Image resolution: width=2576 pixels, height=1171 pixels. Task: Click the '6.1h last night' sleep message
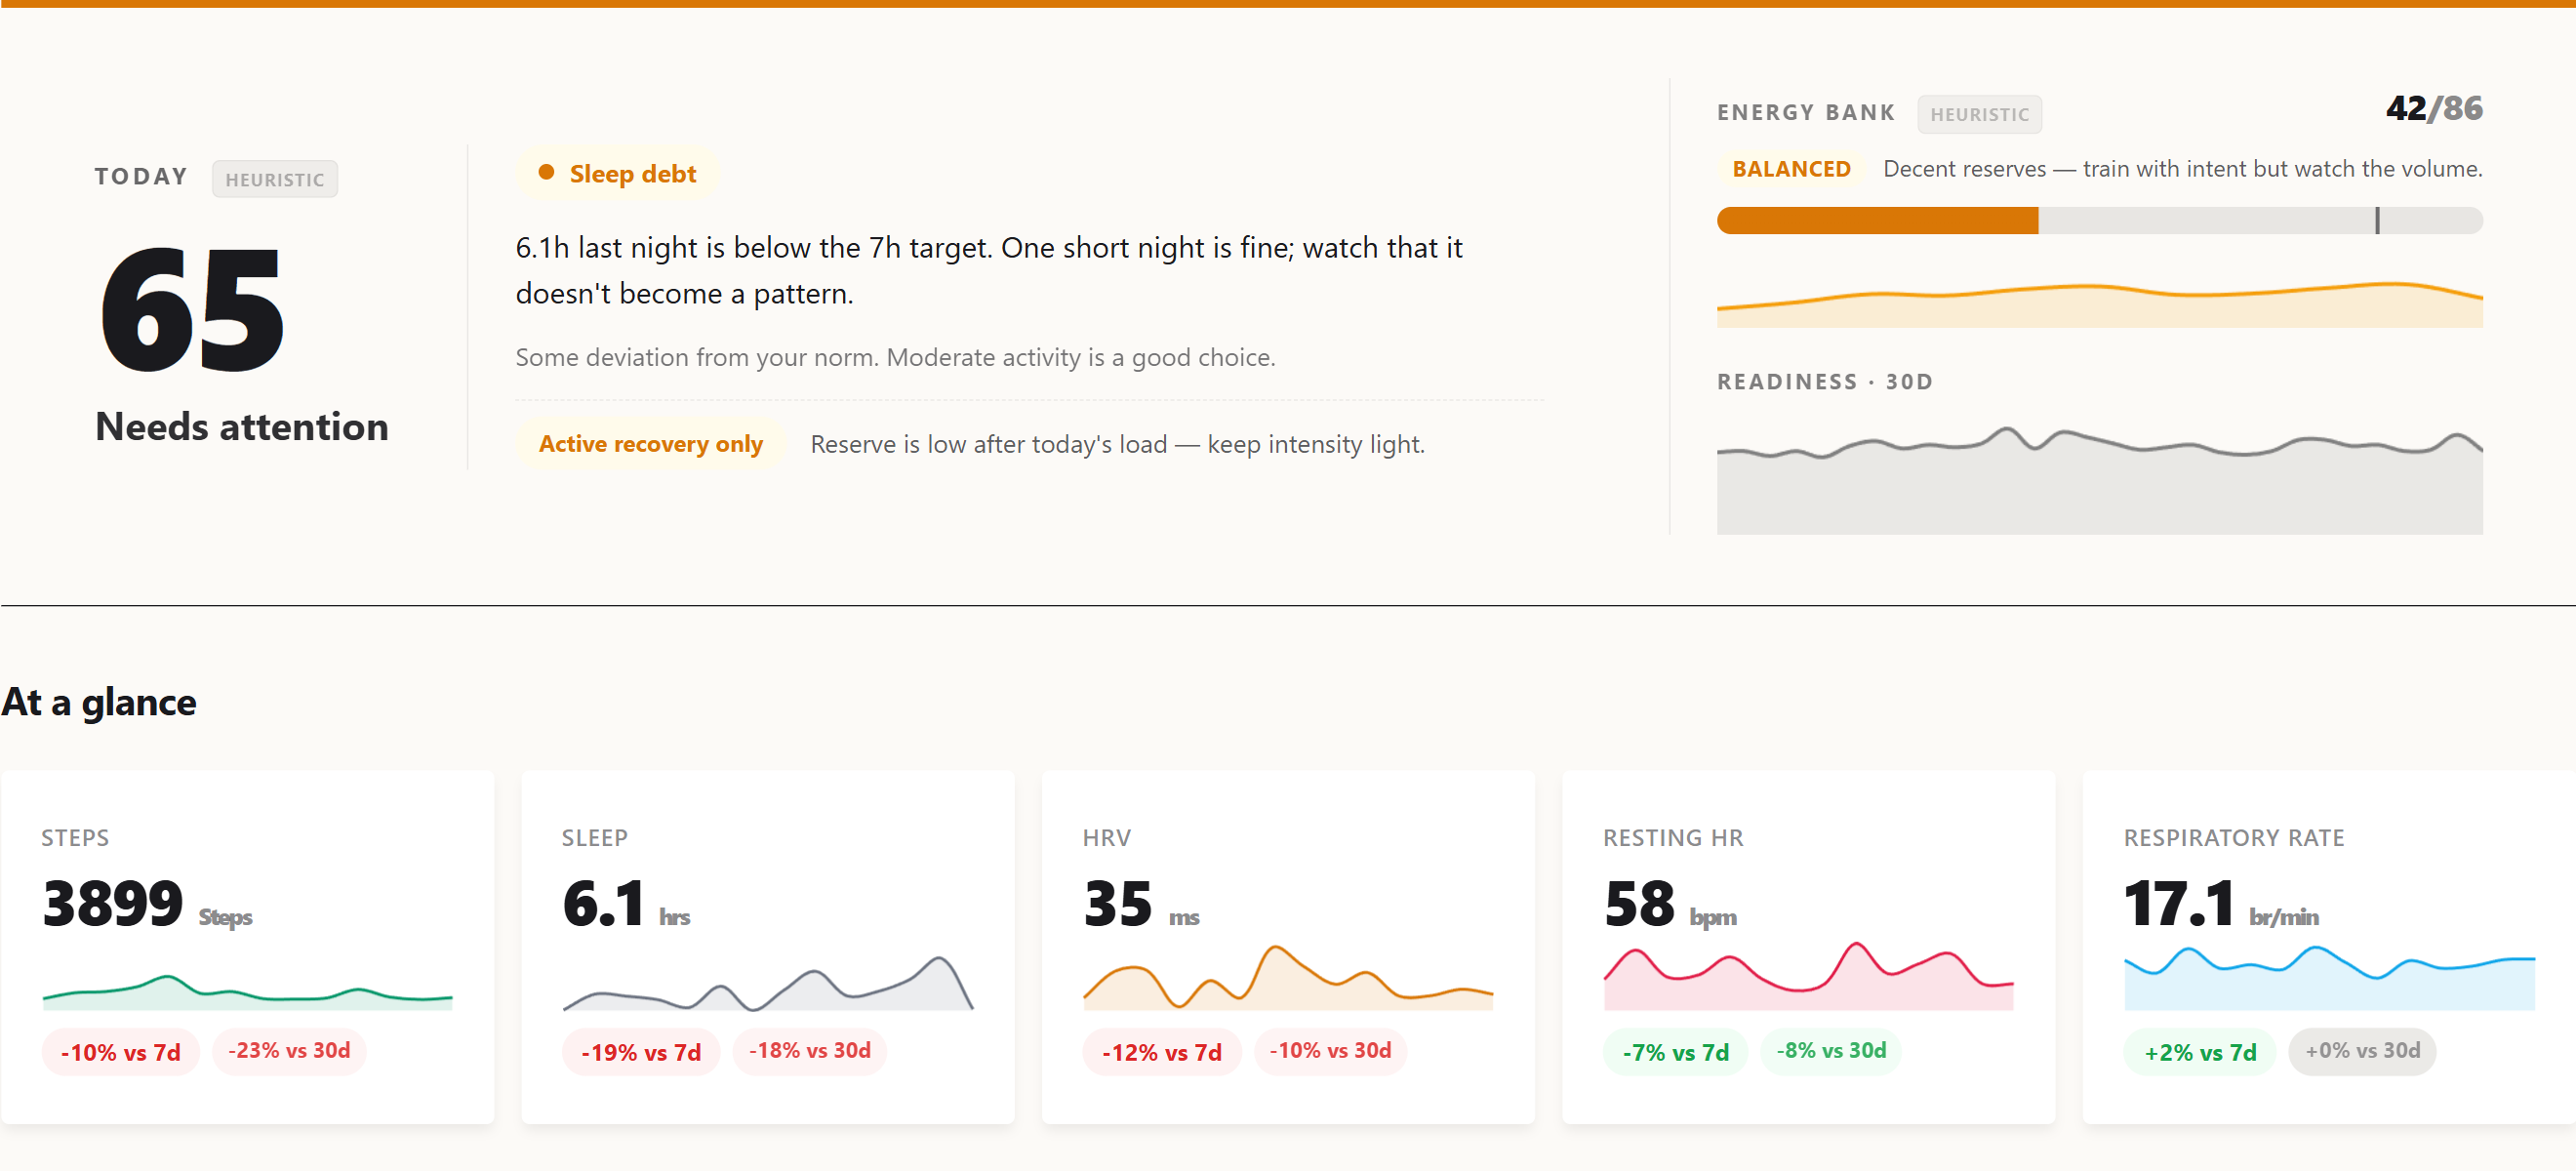(988, 270)
